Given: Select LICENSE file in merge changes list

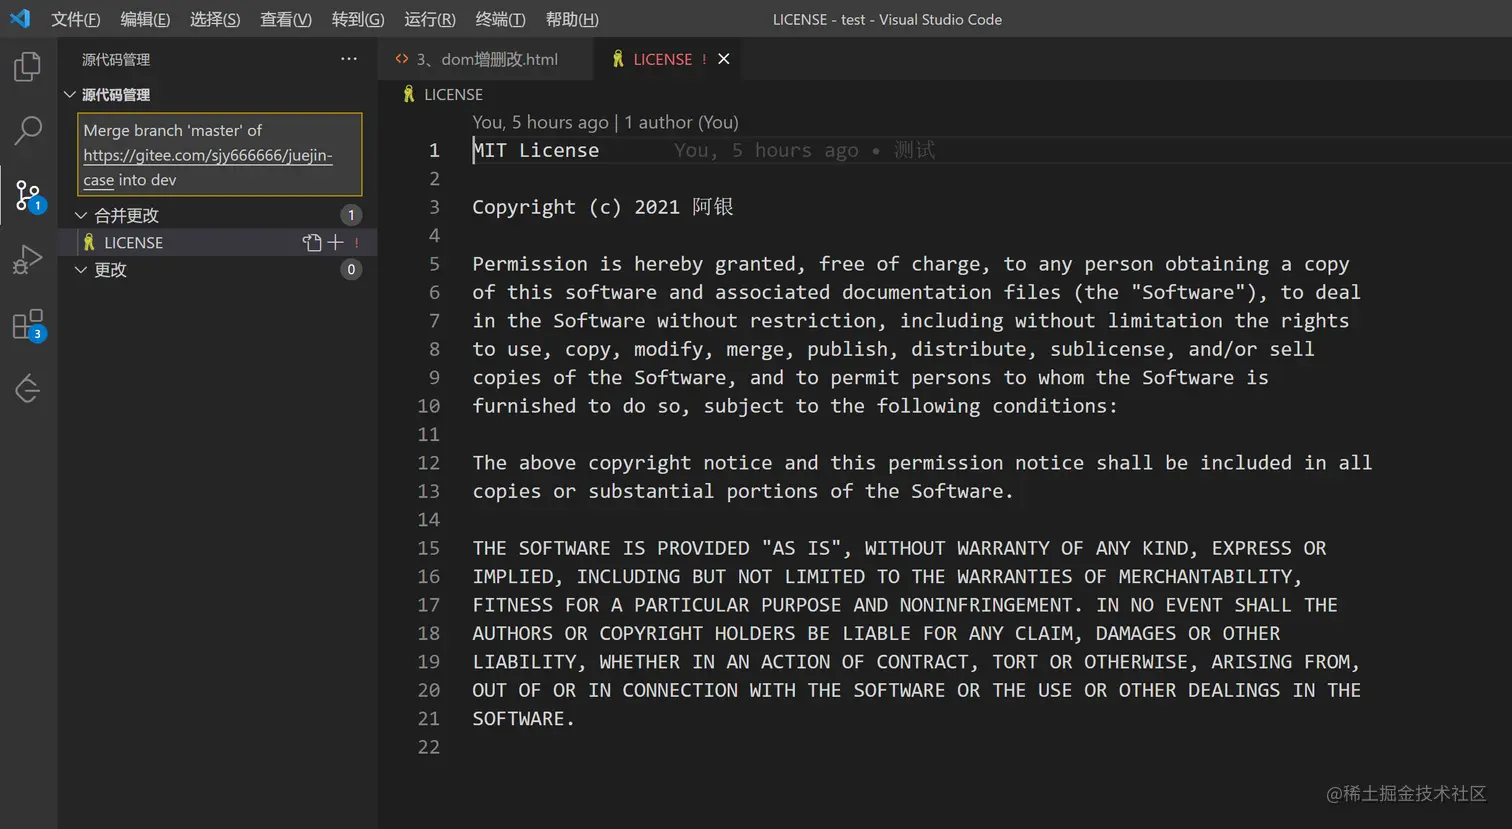Looking at the screenshot, I should [x=218, y=242].
